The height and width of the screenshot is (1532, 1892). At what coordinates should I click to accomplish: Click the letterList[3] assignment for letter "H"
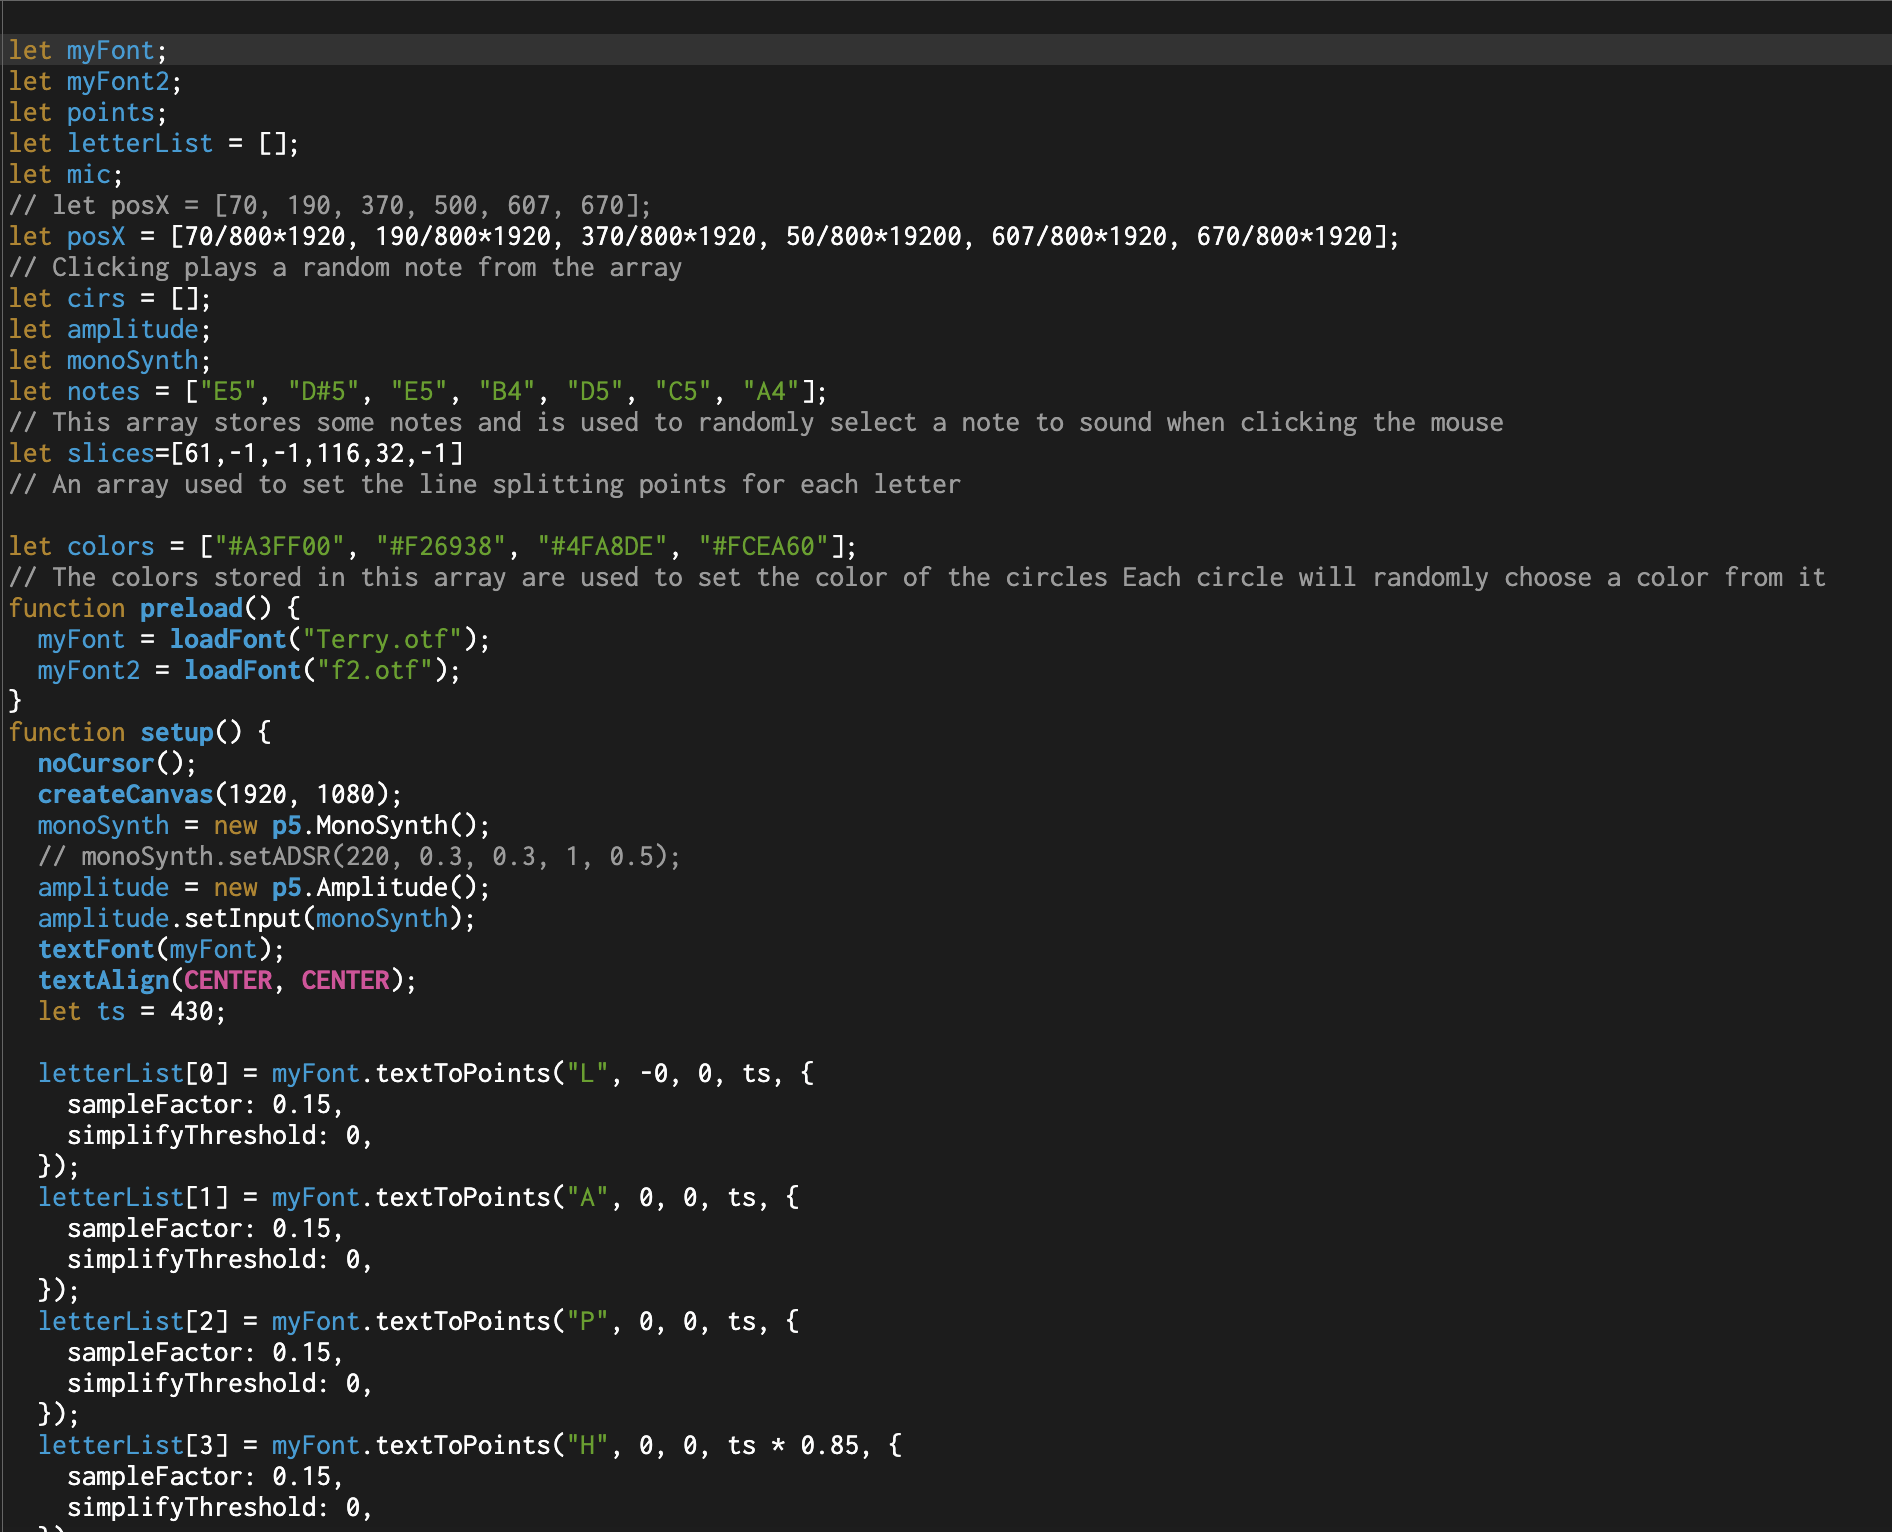(x=469, y=1445)
